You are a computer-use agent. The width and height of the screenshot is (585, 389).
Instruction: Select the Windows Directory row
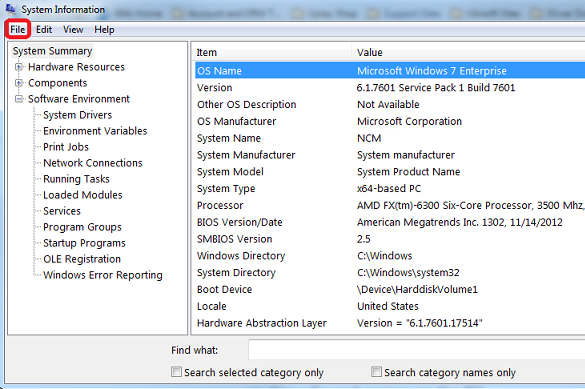tap(390, 255)
